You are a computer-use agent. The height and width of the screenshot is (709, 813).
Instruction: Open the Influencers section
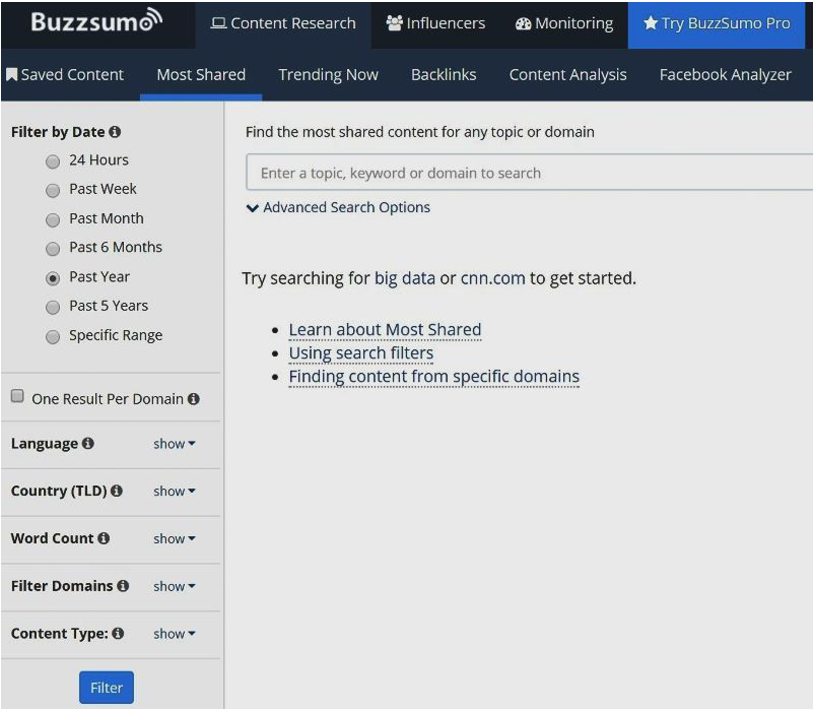pos(436,24)
